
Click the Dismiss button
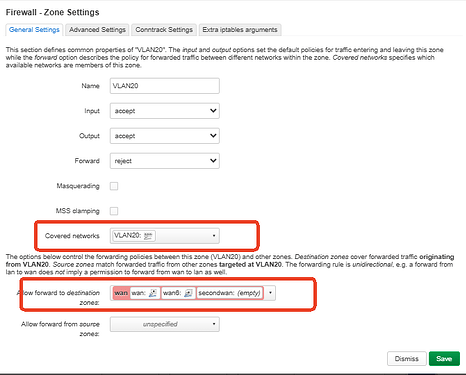coord(407,359)
